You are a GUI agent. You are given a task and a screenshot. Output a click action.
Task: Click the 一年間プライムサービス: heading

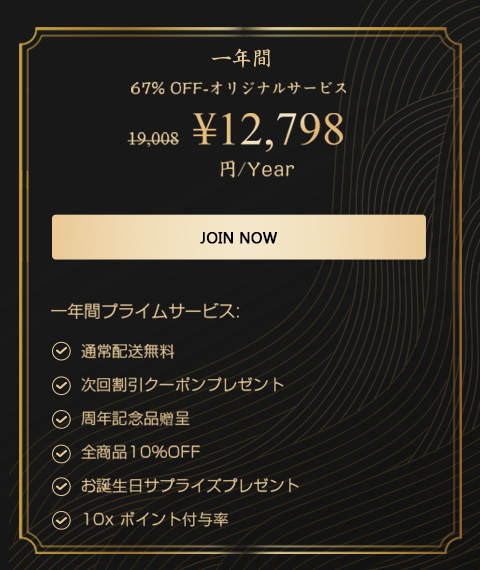point(145,312)
